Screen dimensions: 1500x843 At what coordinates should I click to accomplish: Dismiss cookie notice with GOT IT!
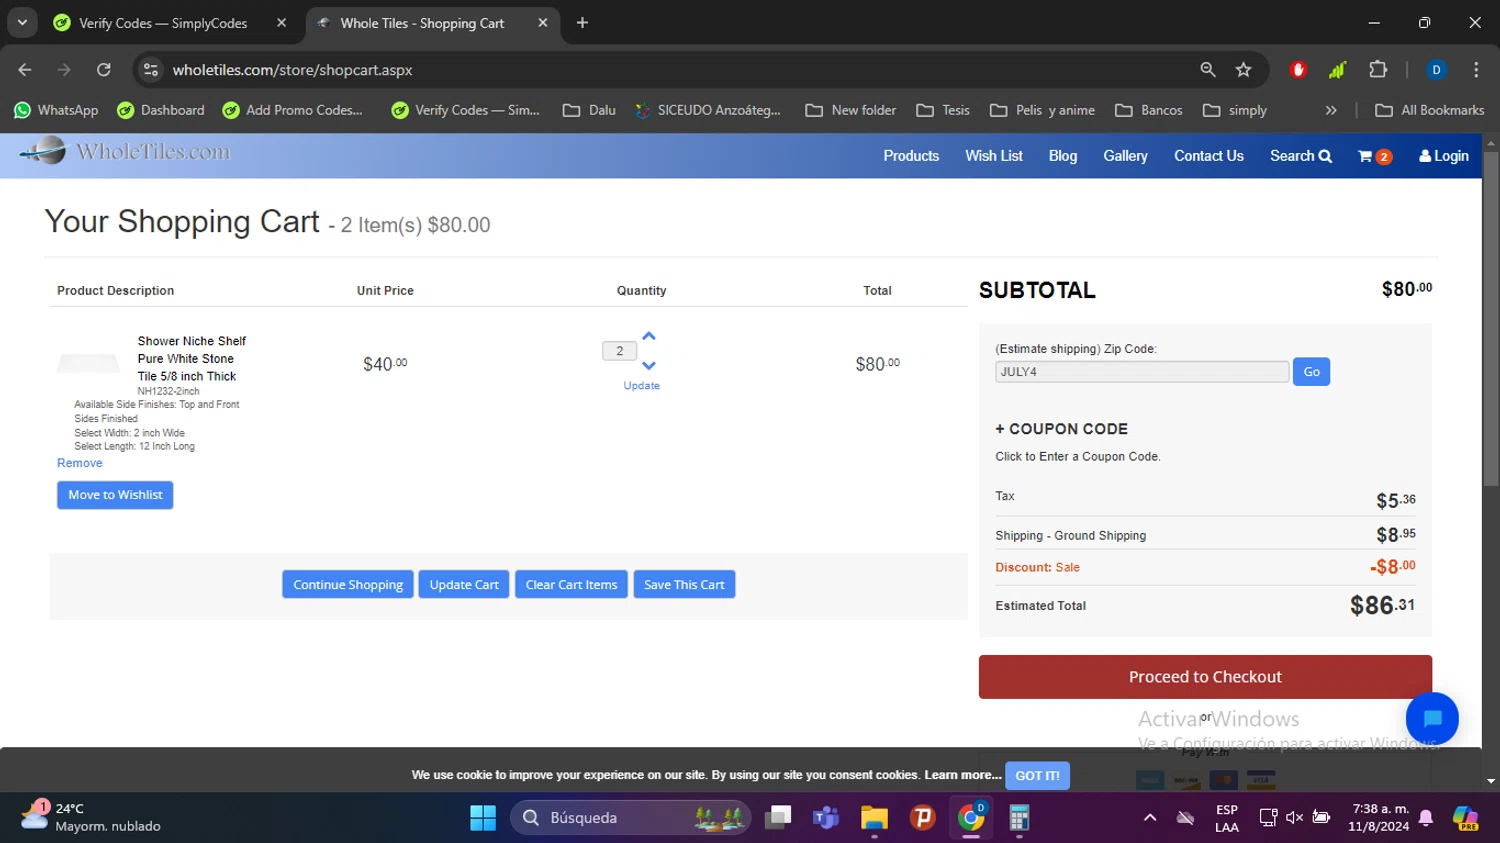1037,775
